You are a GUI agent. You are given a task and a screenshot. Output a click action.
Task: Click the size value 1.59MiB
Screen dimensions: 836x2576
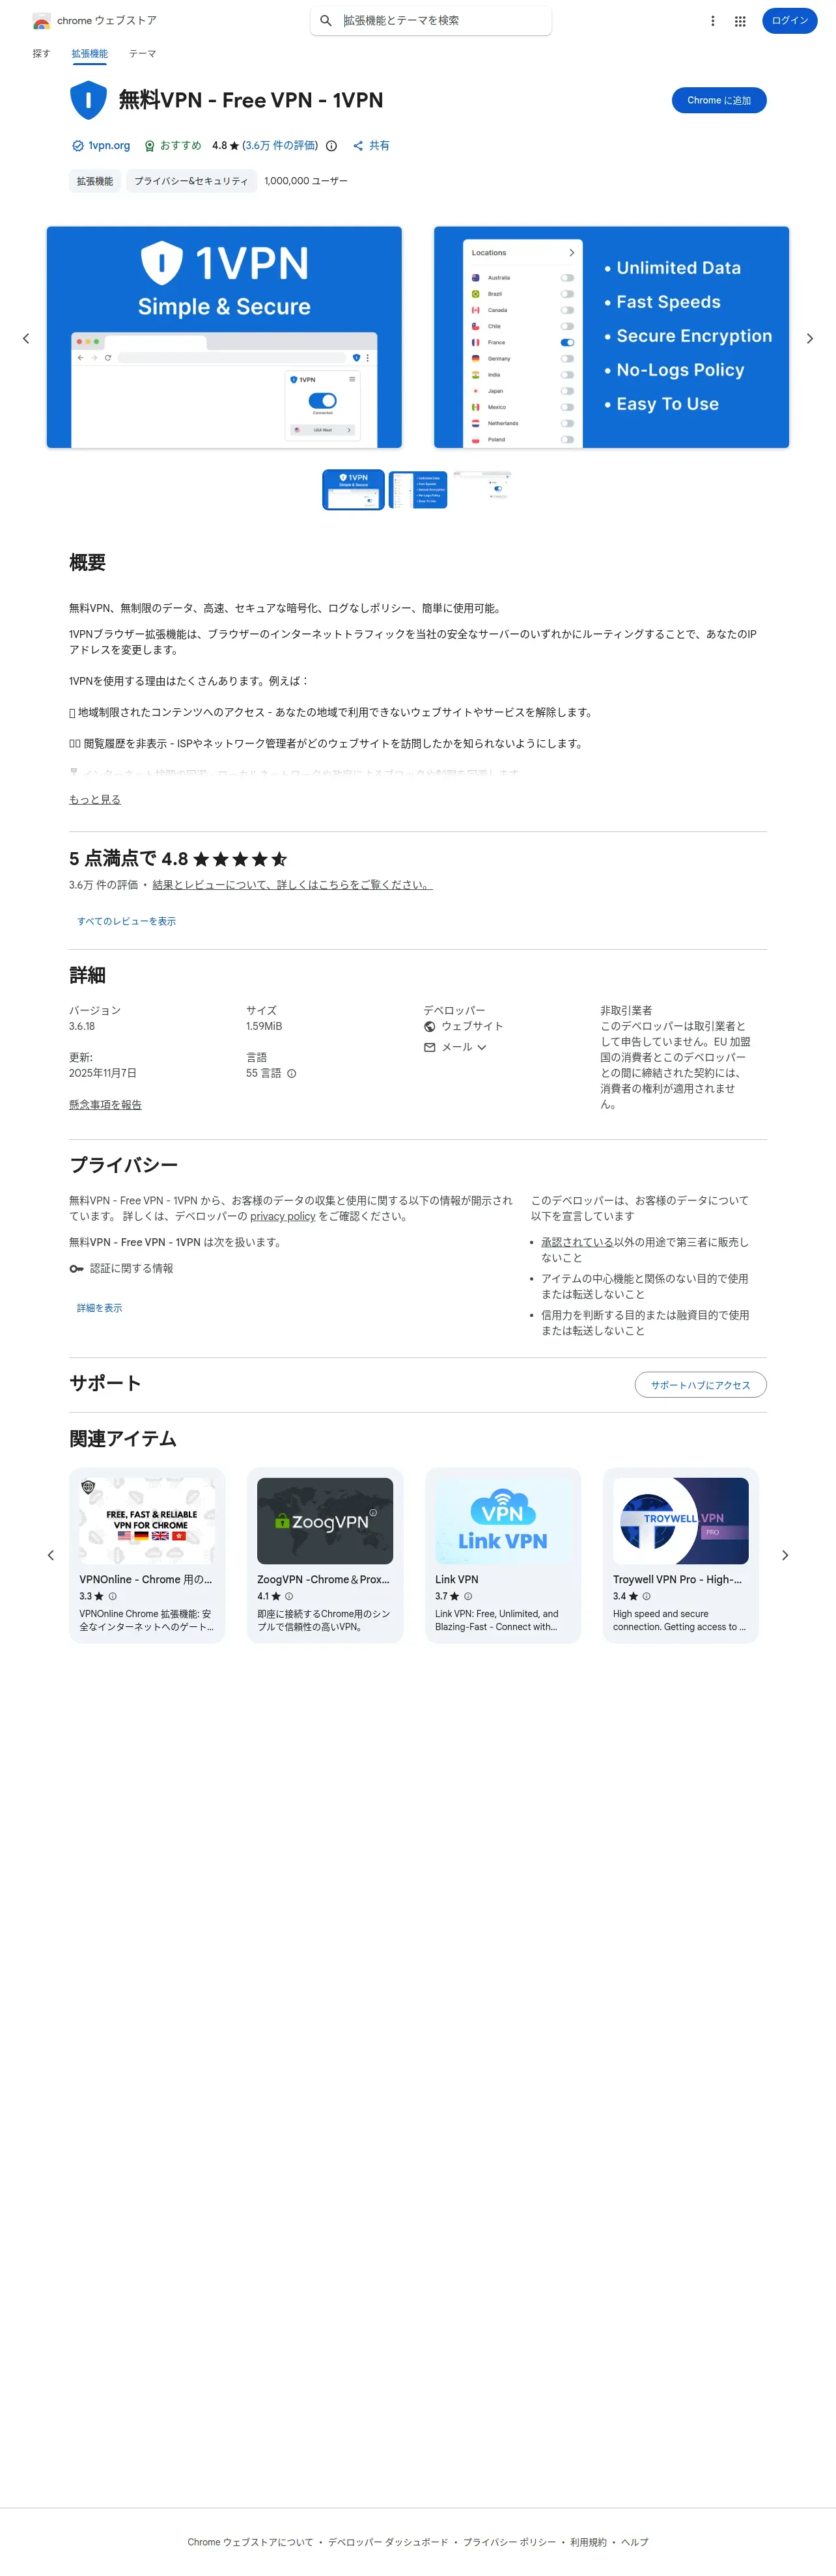pos(264,1026)
